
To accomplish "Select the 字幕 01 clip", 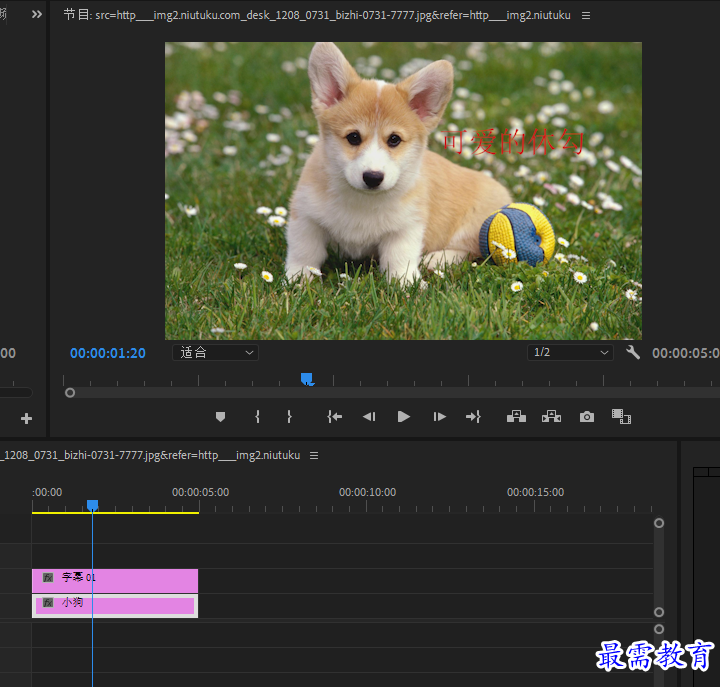I will pyautogui.click(x=115, y=581).
